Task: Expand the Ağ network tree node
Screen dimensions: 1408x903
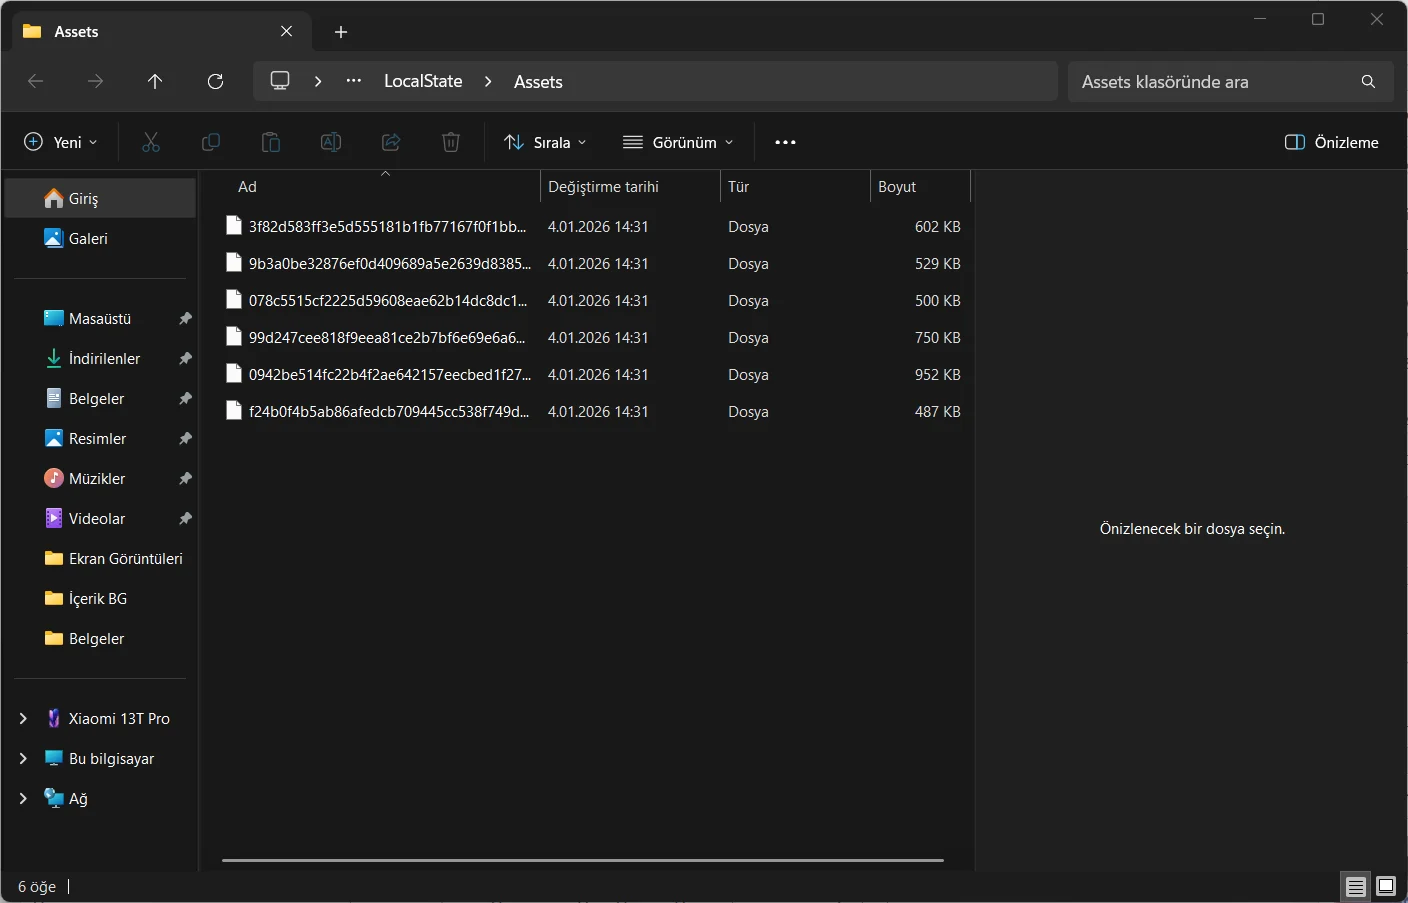Action: click(23, 798)
